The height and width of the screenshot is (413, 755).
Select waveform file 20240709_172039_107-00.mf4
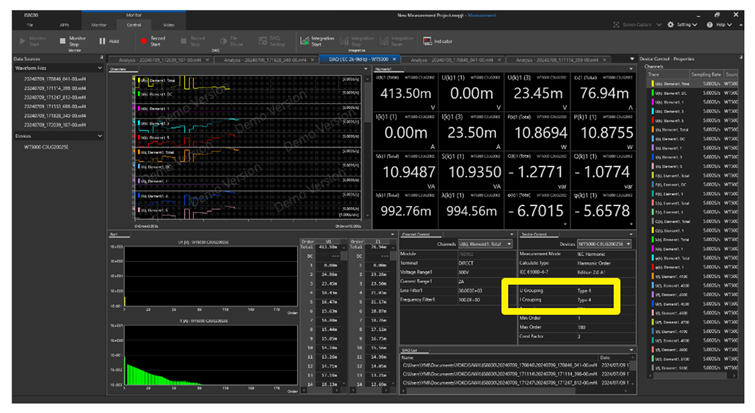pyautogui.click(x=55, y=125)
